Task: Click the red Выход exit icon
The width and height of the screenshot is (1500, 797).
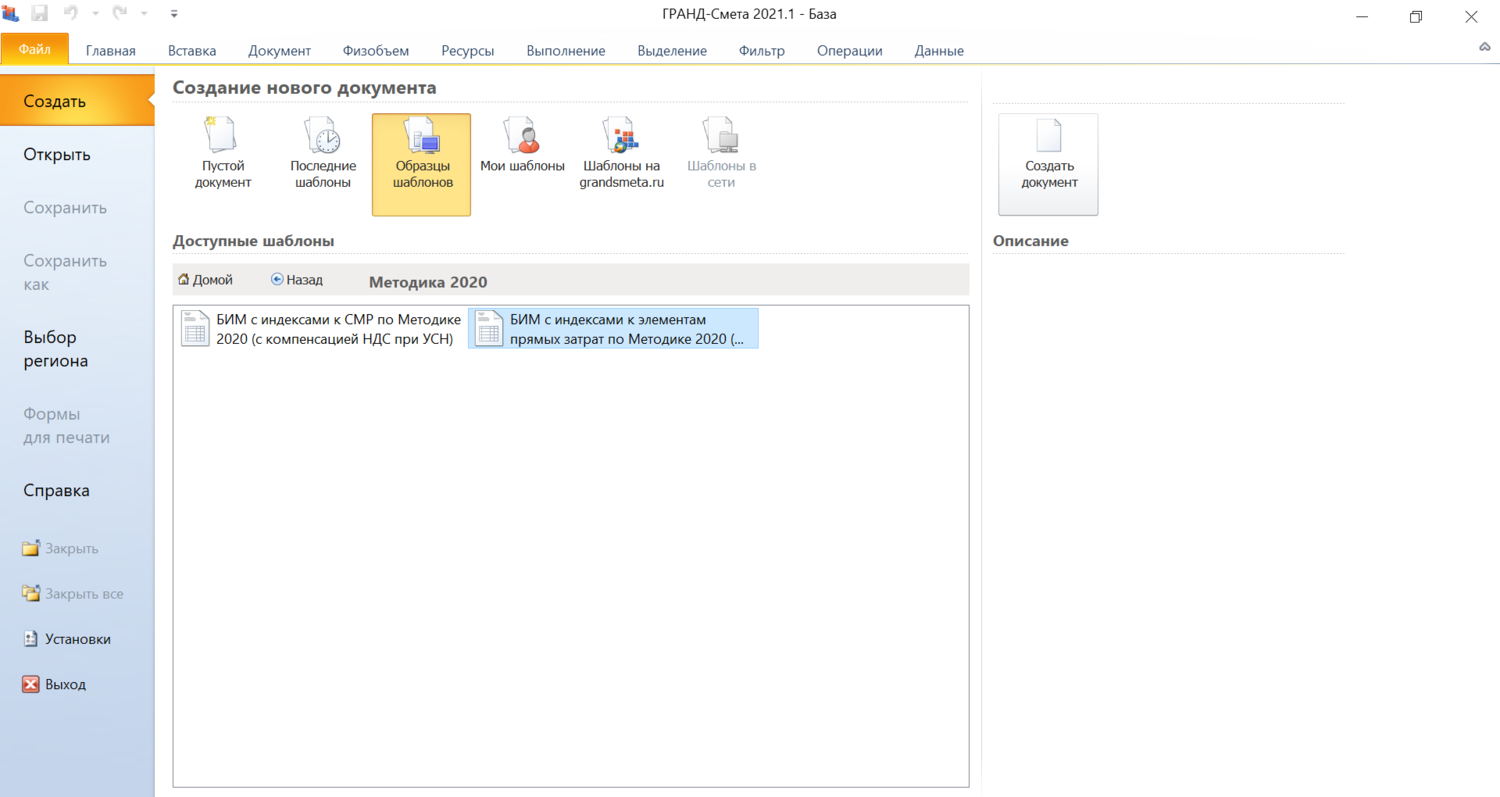Action: pos(31,684)
